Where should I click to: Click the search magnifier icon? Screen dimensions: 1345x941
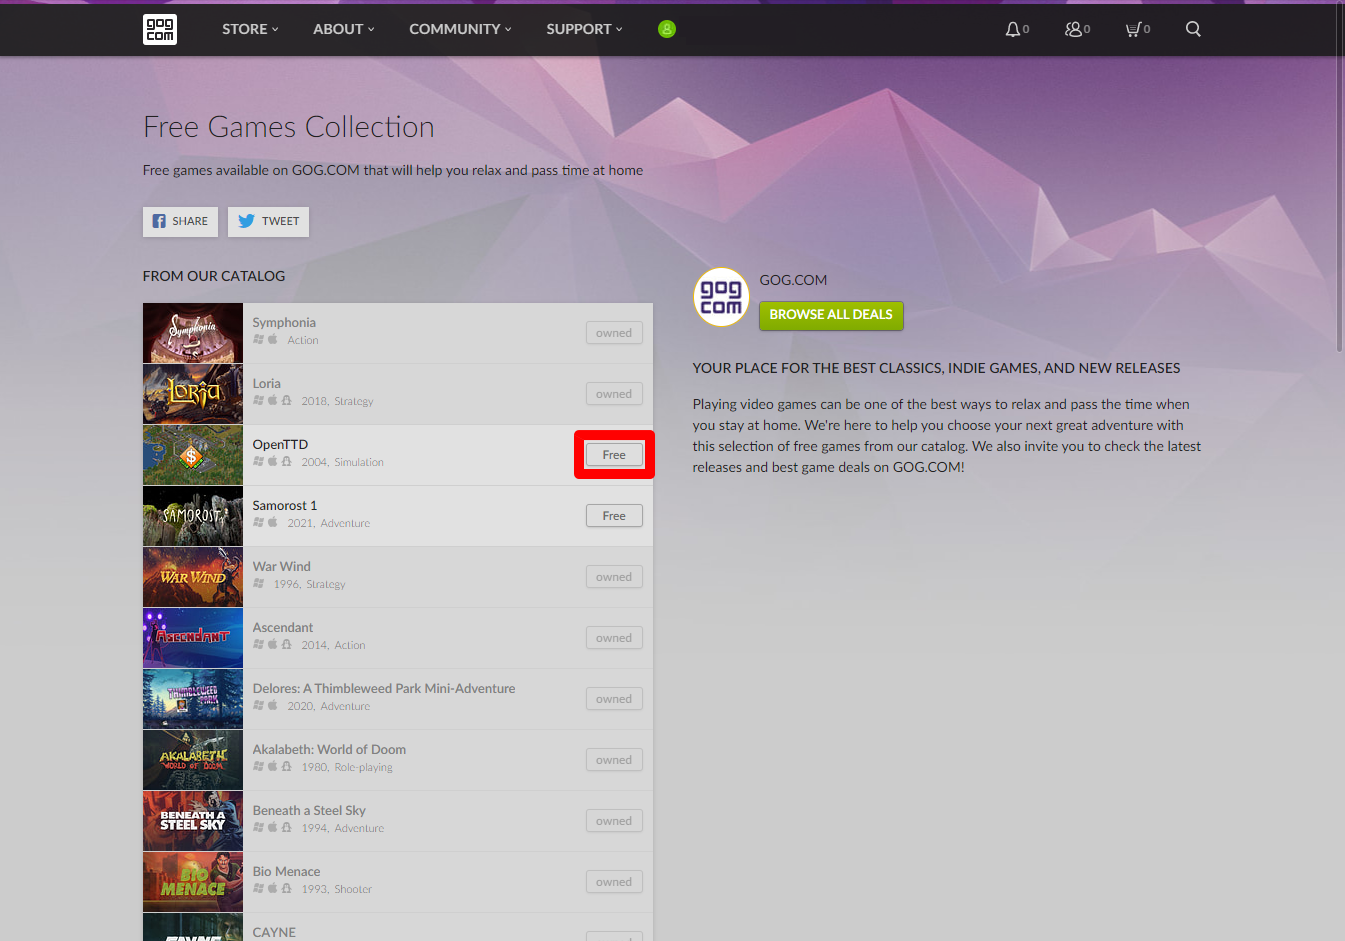(1193, 29)
